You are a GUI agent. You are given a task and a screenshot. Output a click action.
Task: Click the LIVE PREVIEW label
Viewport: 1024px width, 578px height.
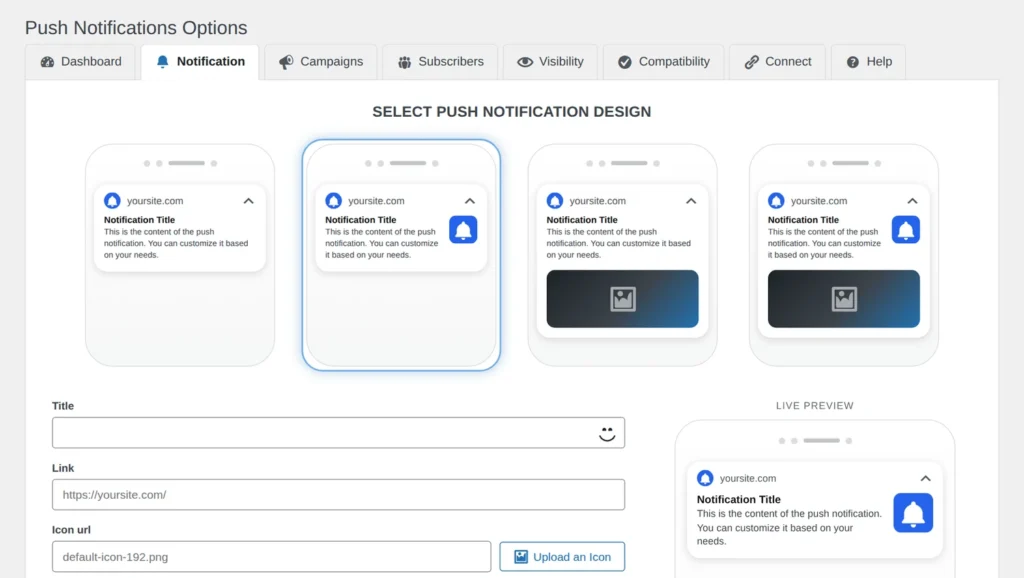click(x=814, y=406)
